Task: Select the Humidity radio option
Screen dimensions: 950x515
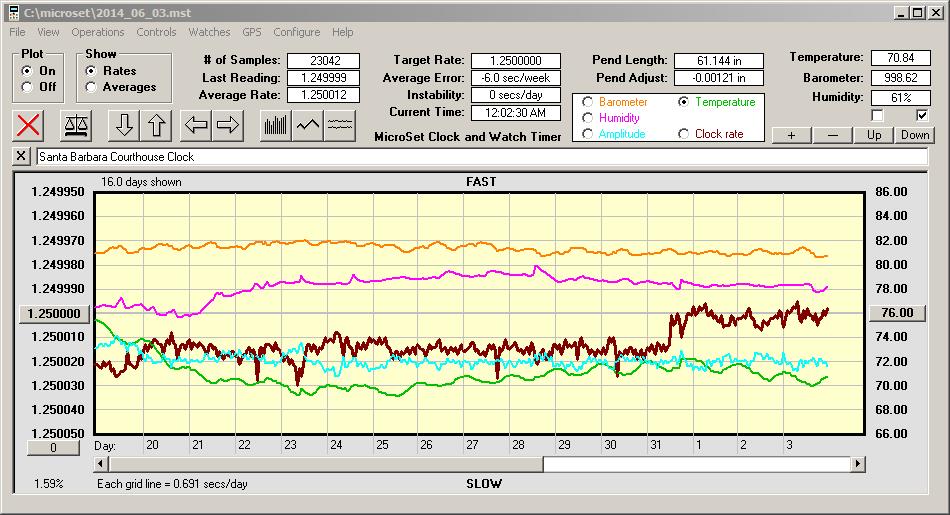Action: (587, 118)
